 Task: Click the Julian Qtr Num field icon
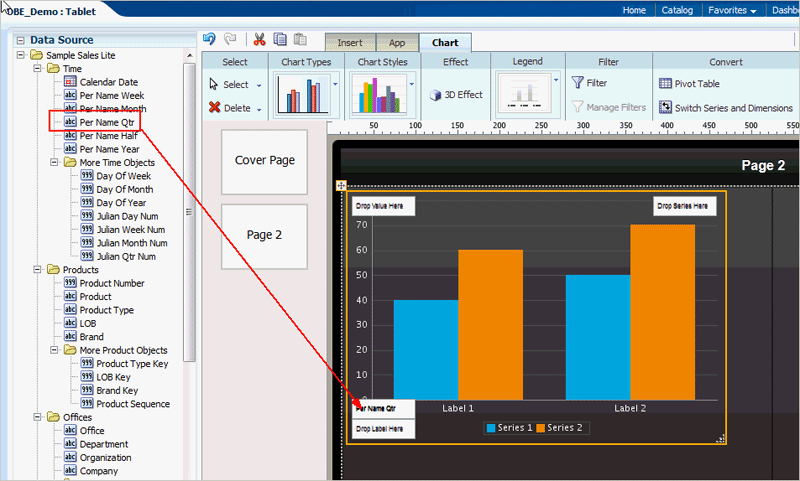click(x=87, y=256)
